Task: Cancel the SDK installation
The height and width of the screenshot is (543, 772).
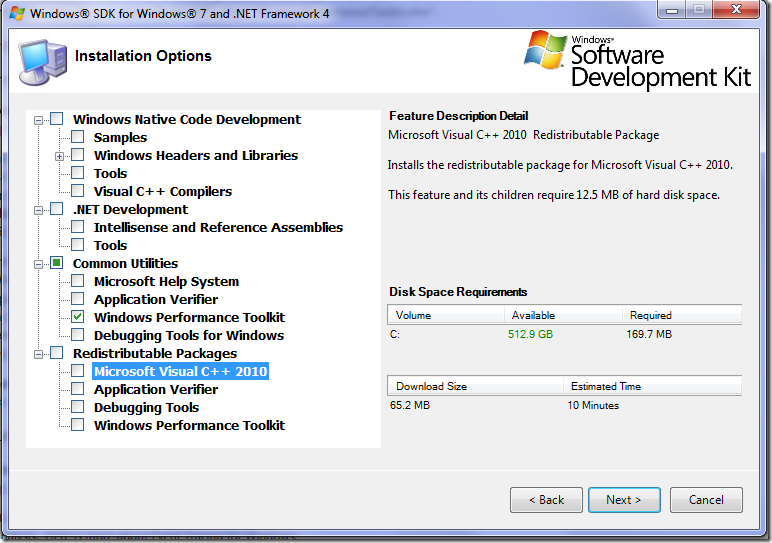Action: tap(706, 500)
